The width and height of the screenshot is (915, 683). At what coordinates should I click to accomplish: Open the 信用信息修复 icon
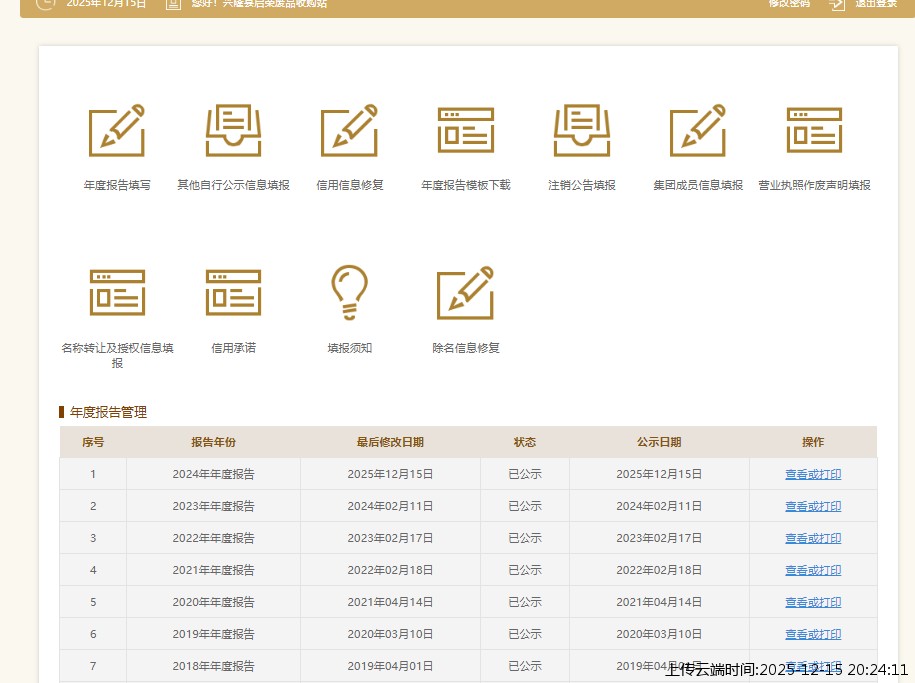coord(349,131)
